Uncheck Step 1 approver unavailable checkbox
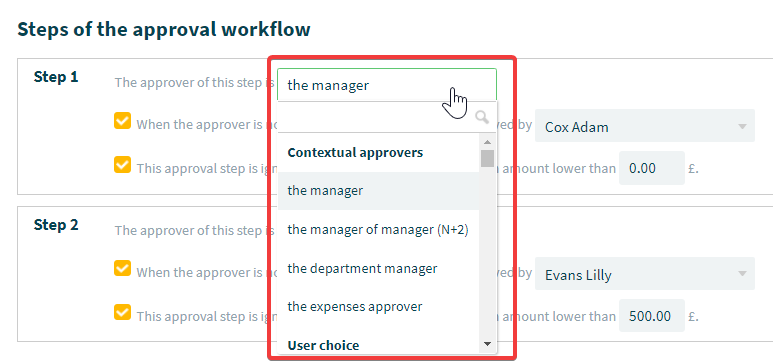 click(122, 121)
